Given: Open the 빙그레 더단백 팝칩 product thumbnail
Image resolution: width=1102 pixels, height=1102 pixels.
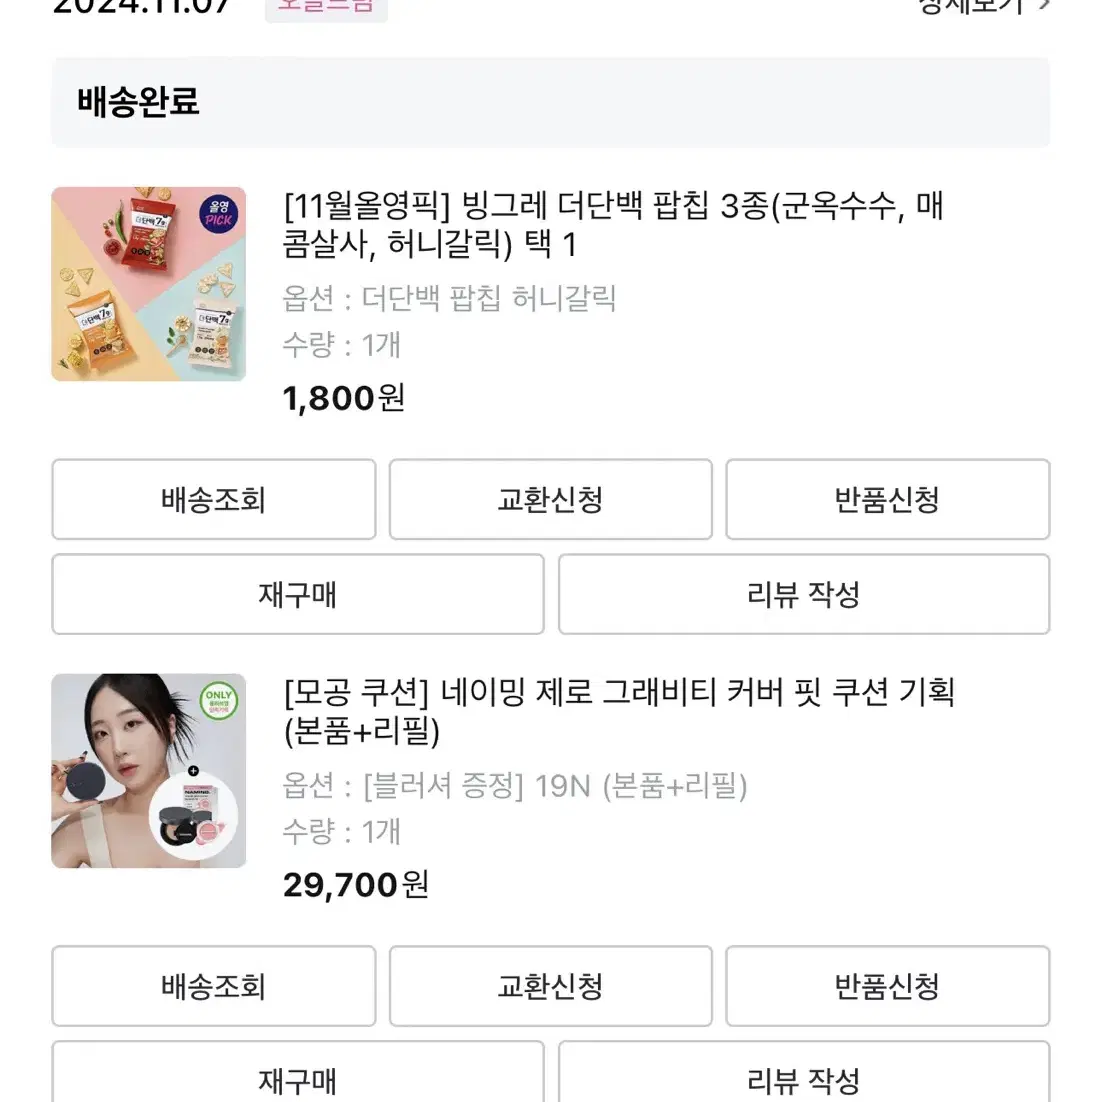Looking at the screenshot, I should 149,284.
